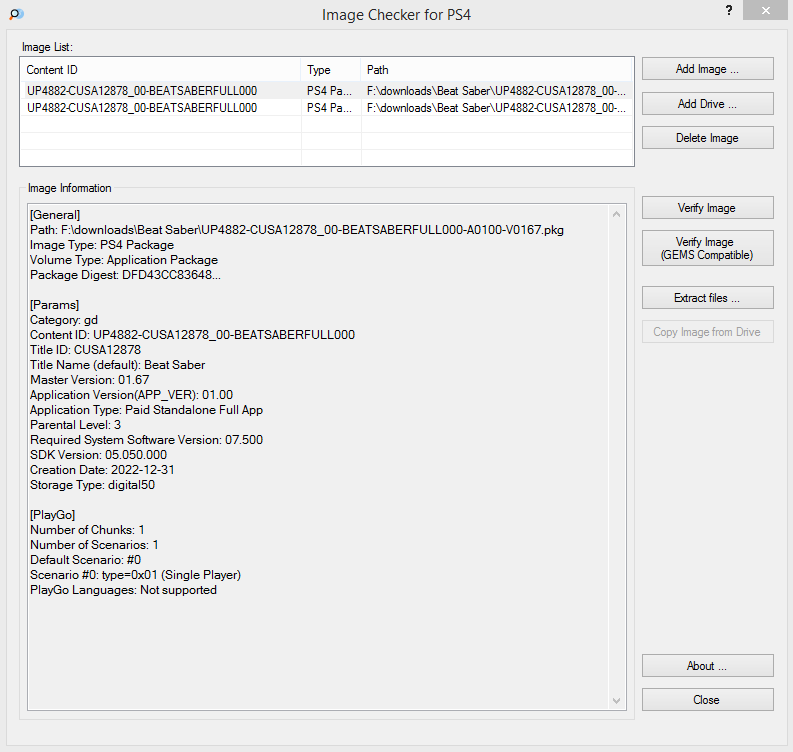This screenshot has height=752, width=793.
Task: Sort the list by Content ID column header
Action: 161,70
